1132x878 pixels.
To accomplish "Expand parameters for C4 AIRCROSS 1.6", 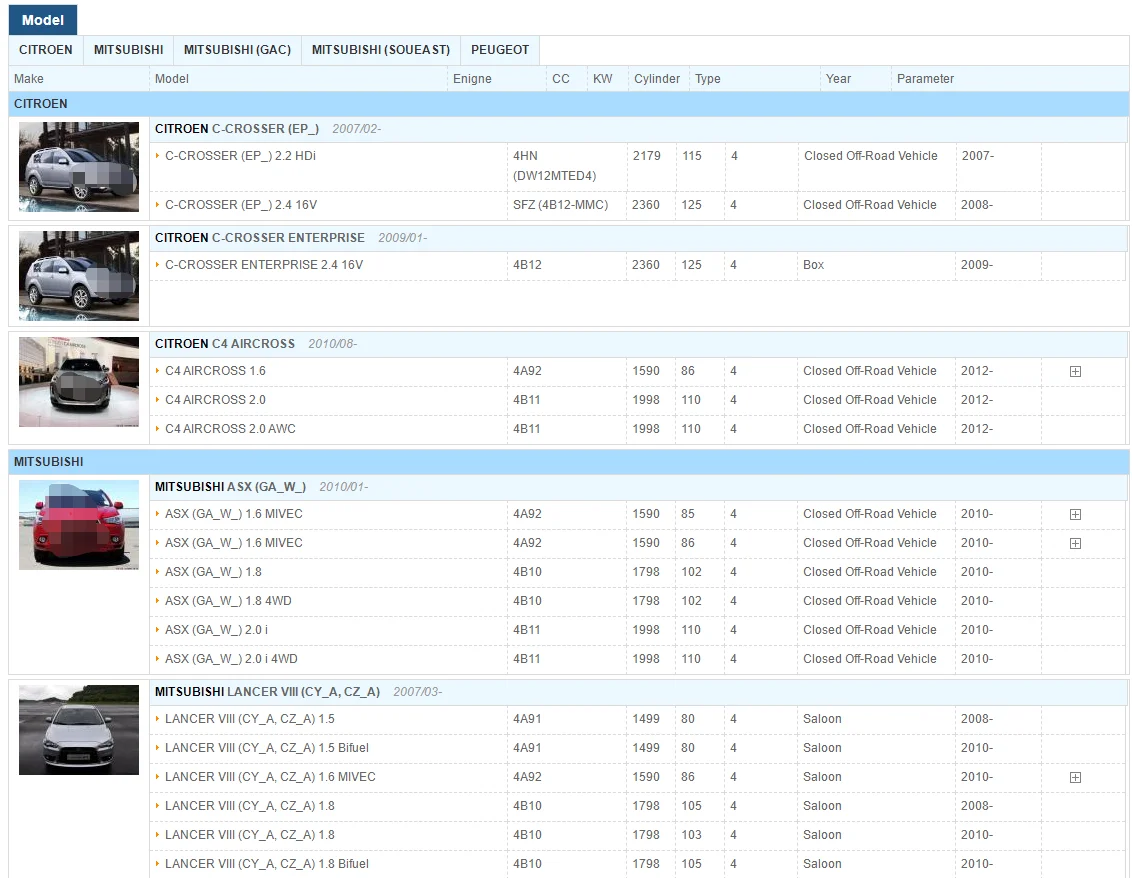I will (1075, 371).
